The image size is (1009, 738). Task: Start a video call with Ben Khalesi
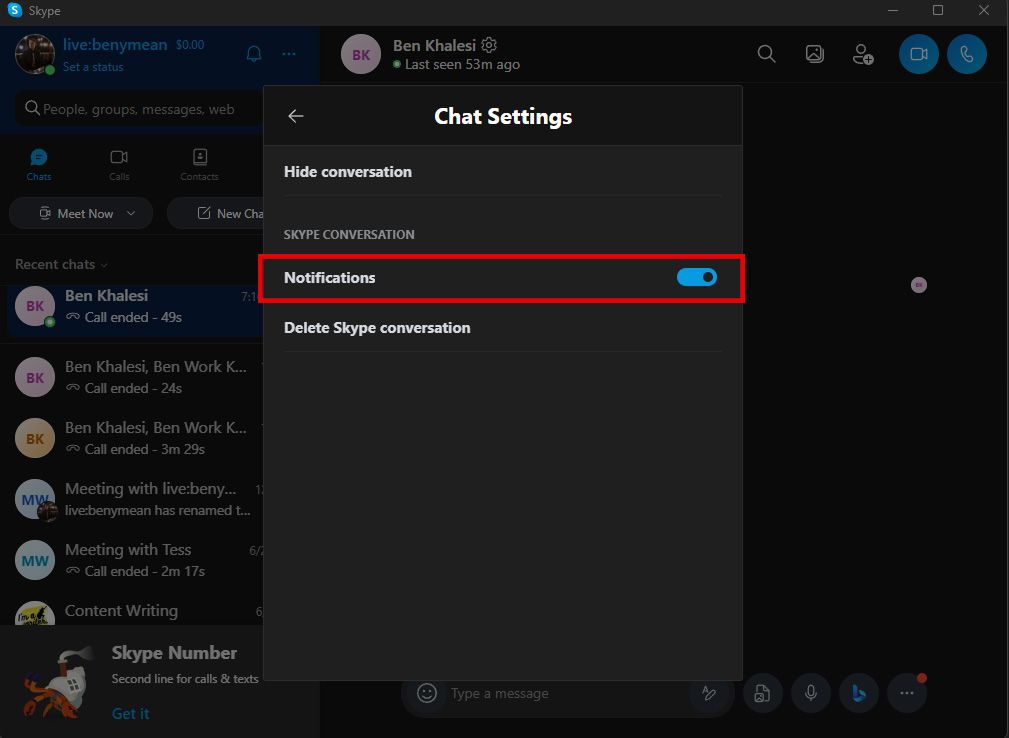(918, 54)
